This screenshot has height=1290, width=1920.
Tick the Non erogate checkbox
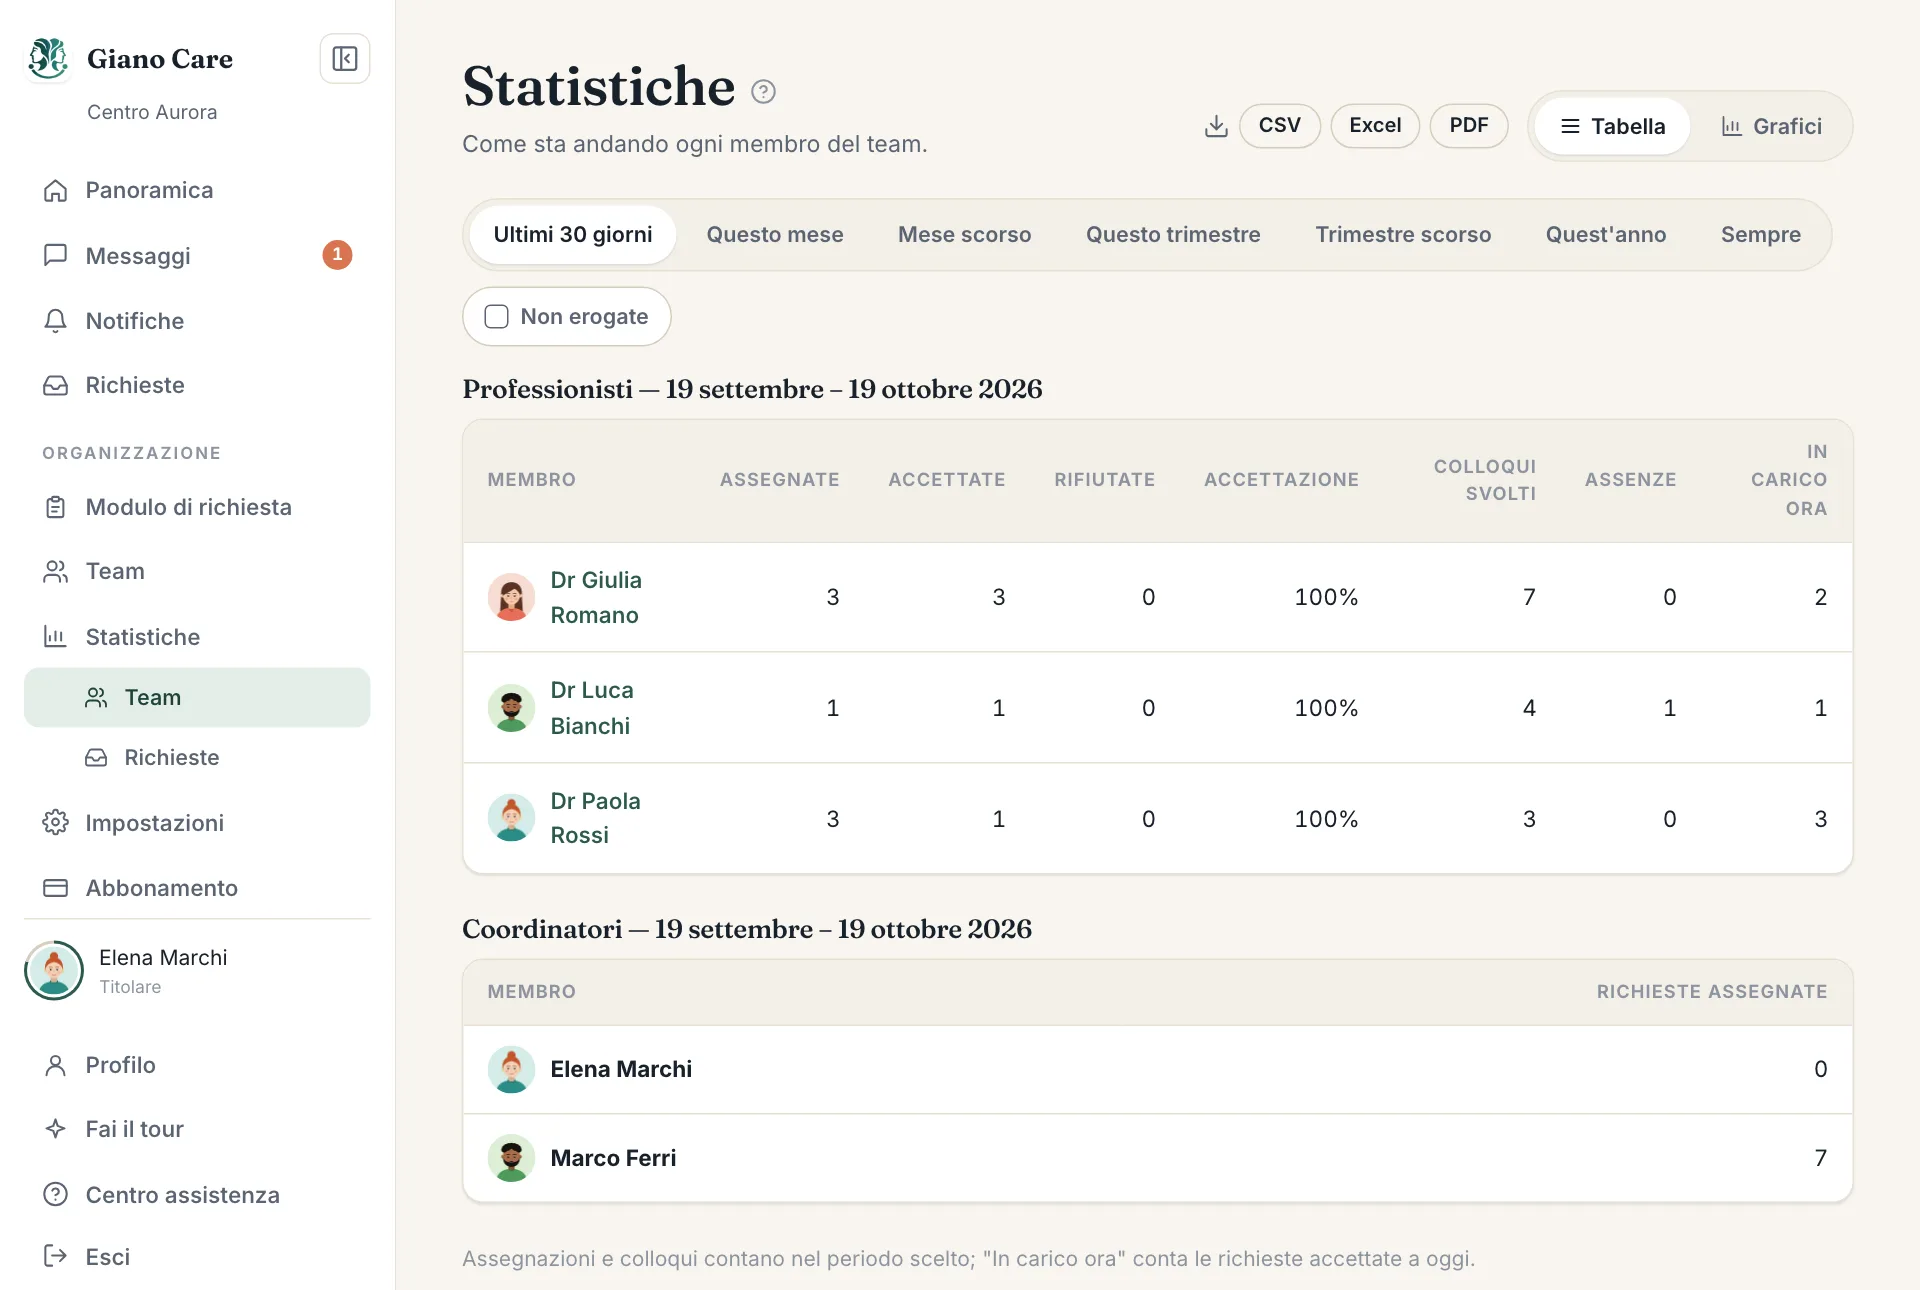tap(497, 317)
